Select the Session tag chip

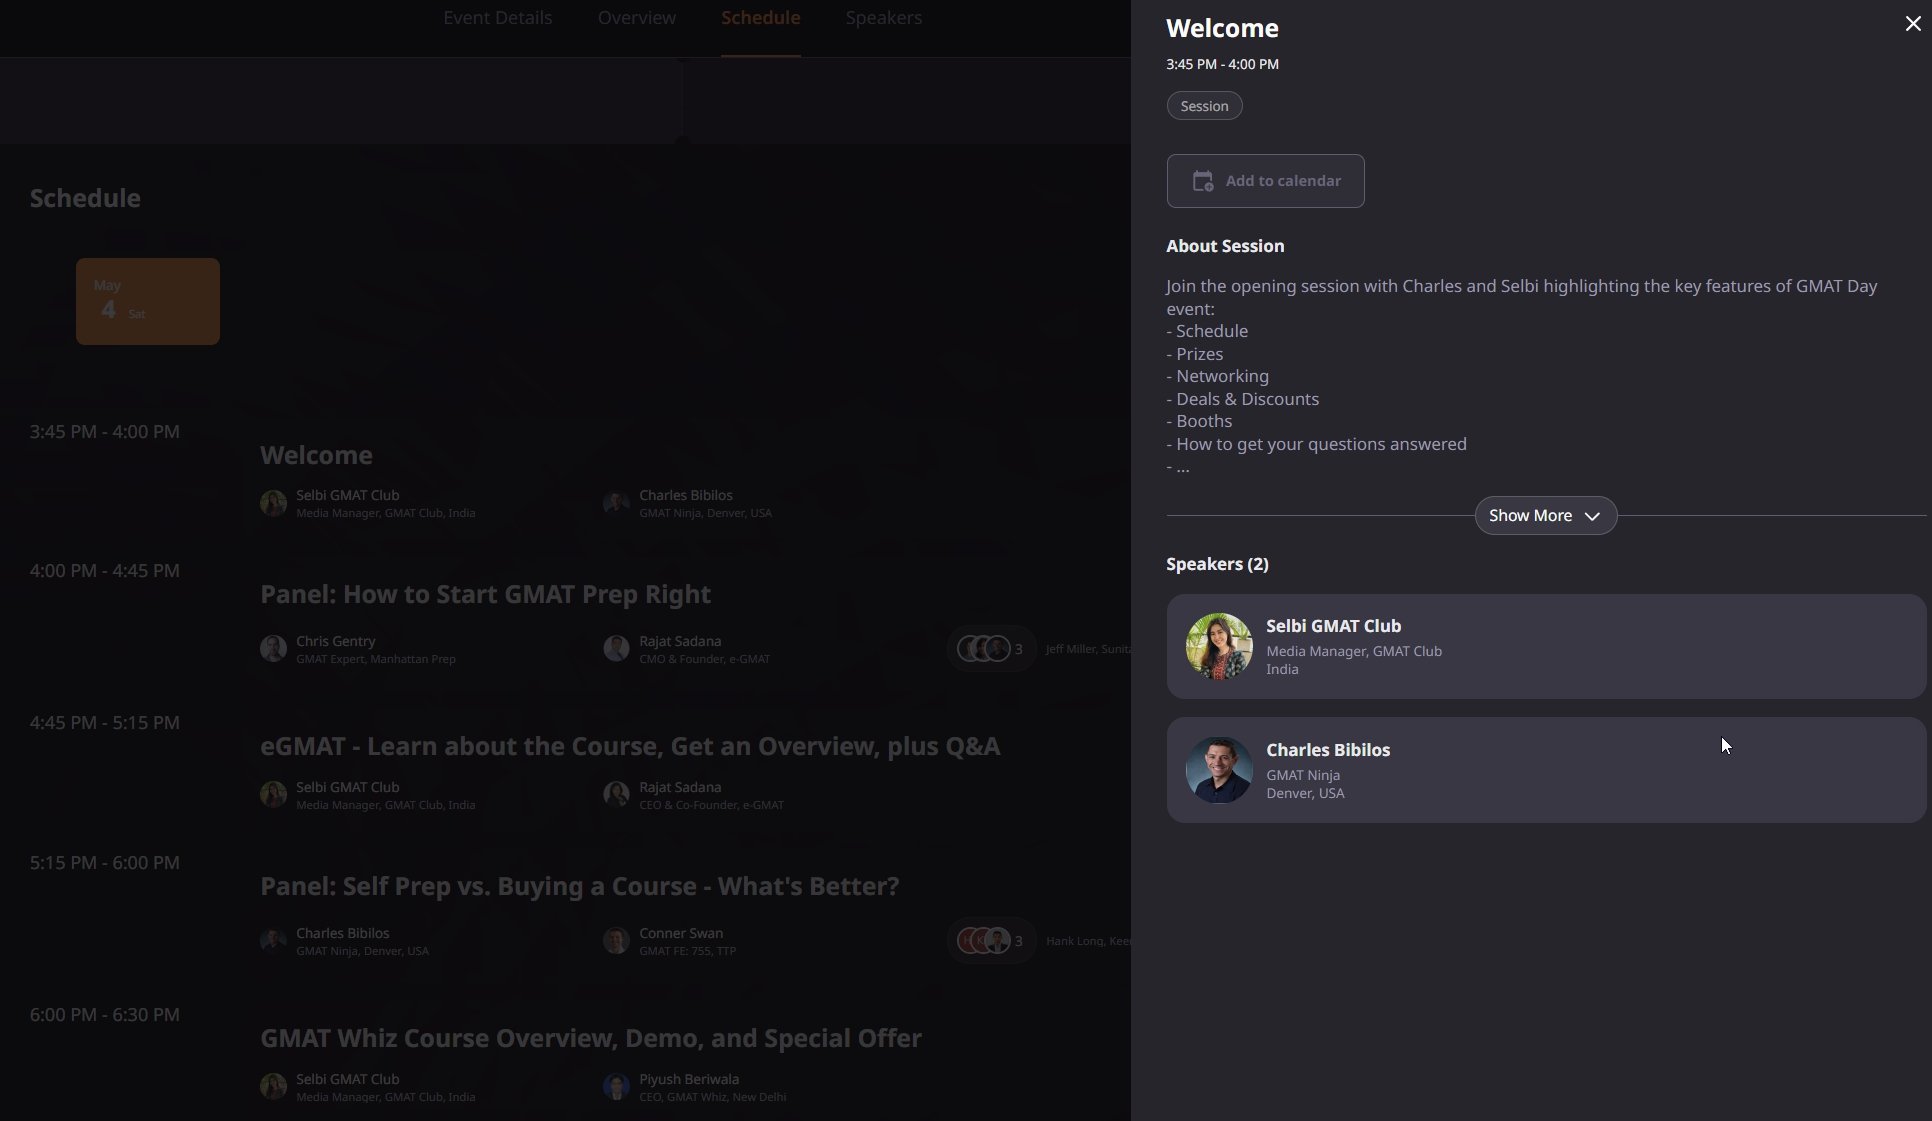1204,106
